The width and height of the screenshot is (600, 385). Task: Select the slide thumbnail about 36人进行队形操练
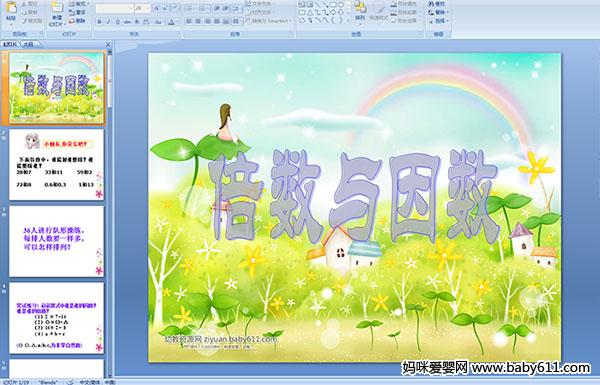point(56,241)
